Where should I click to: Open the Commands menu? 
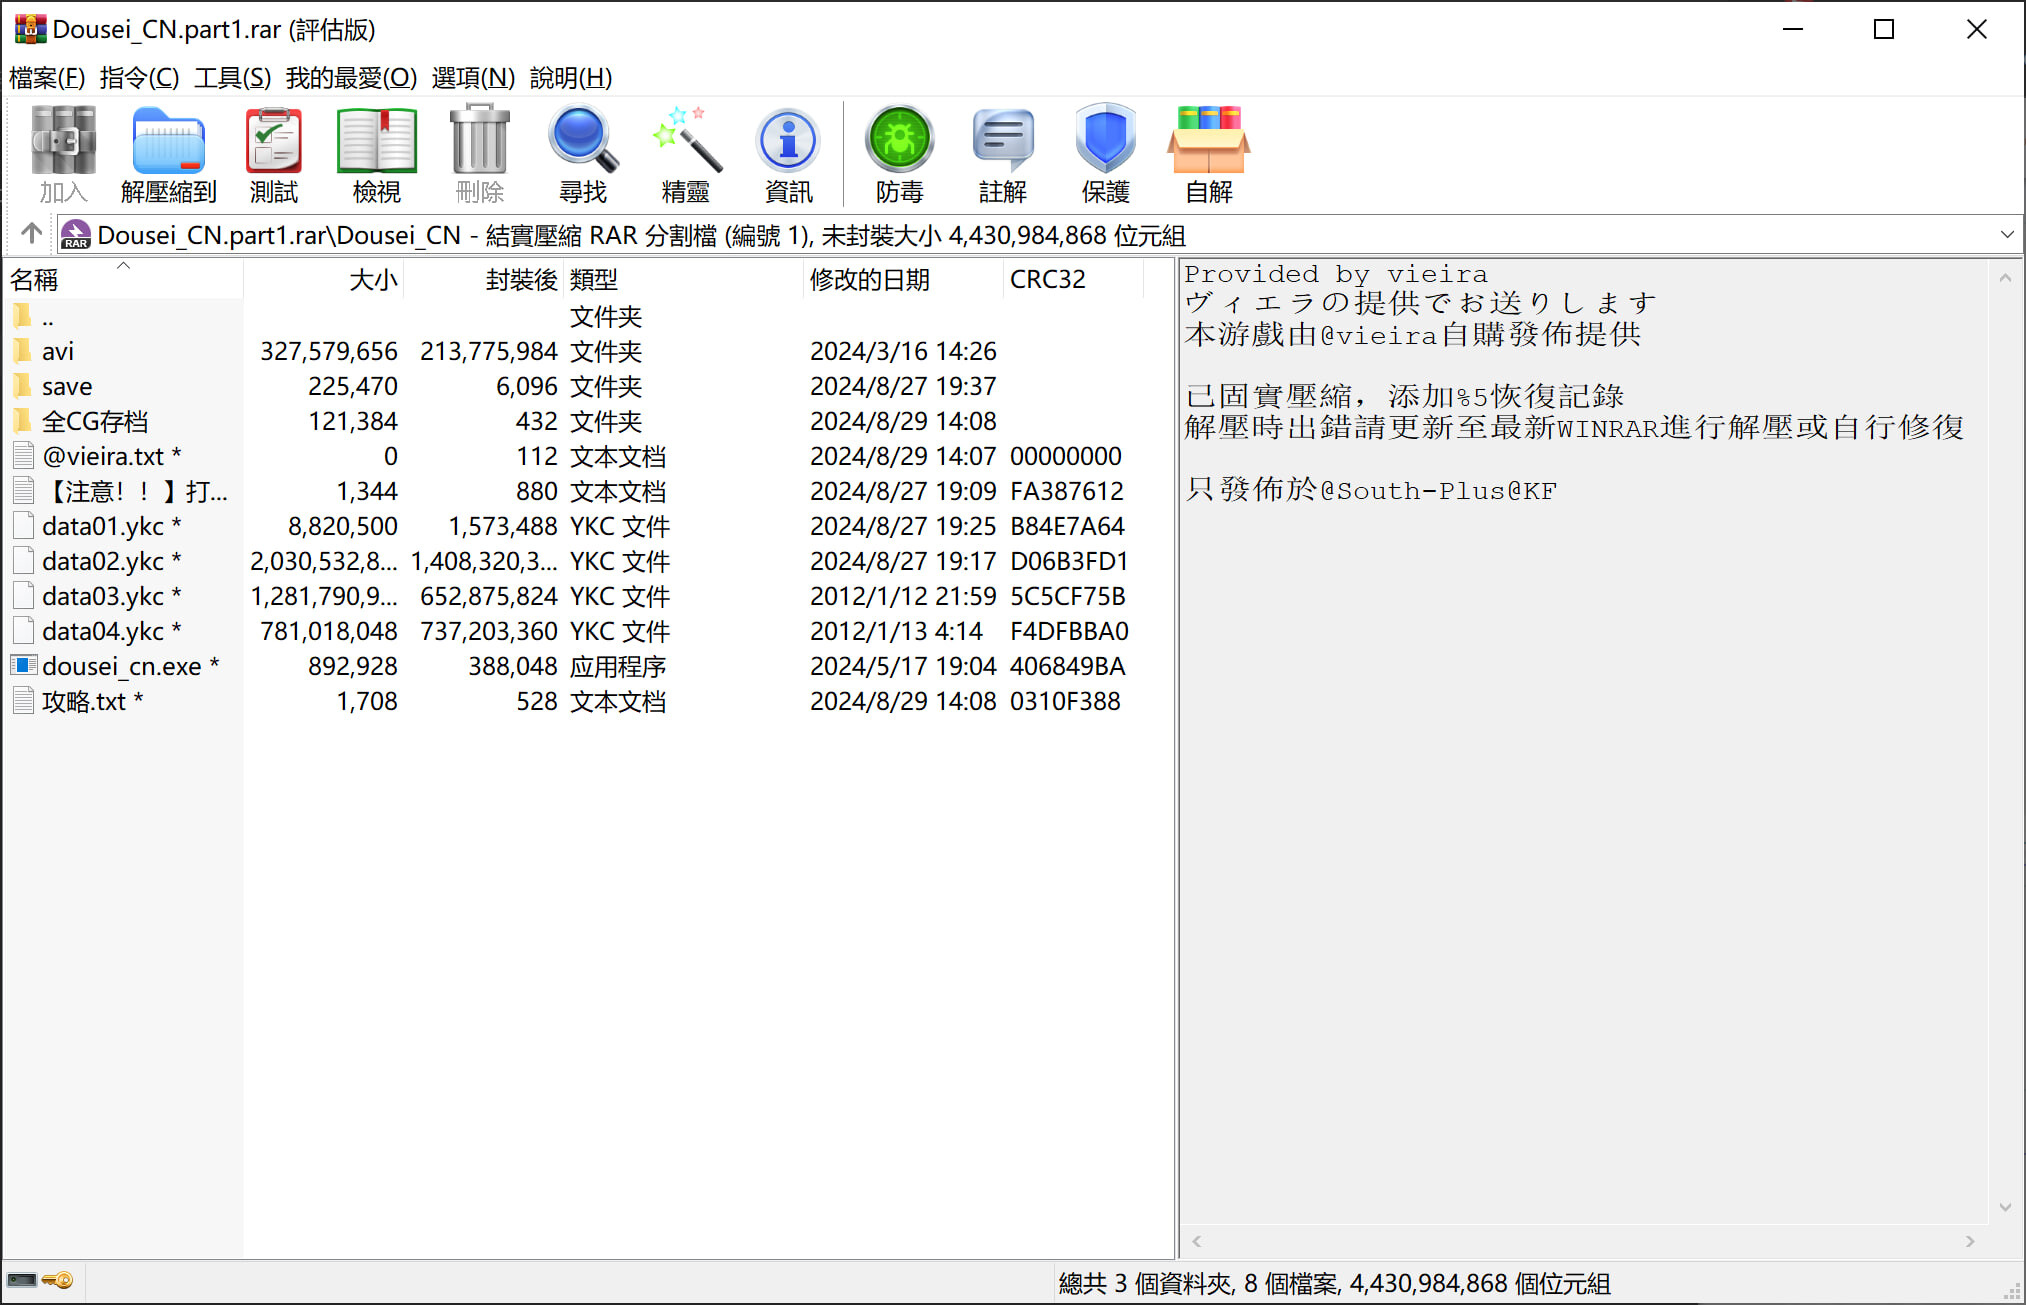tap(139, 78)
